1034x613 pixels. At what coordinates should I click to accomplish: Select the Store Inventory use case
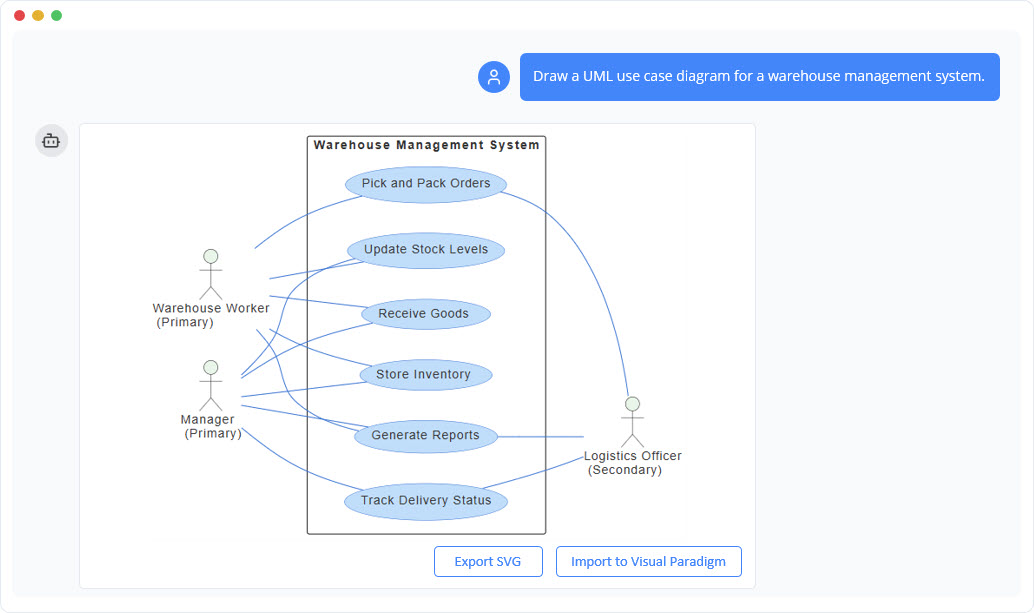(x=425, y=374)
